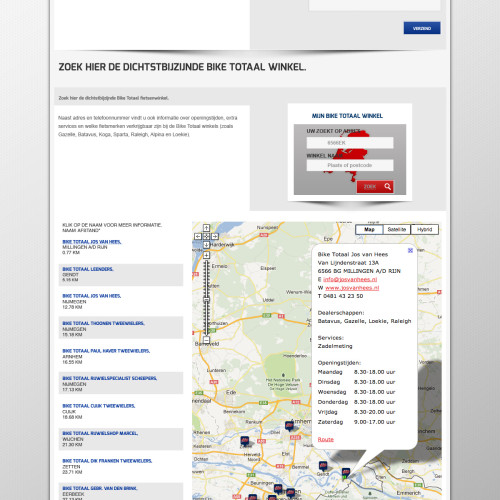Open the Route link in the info bubble
Image resolution: width=500 pixels, height=500 pixels.
point(326,439)
